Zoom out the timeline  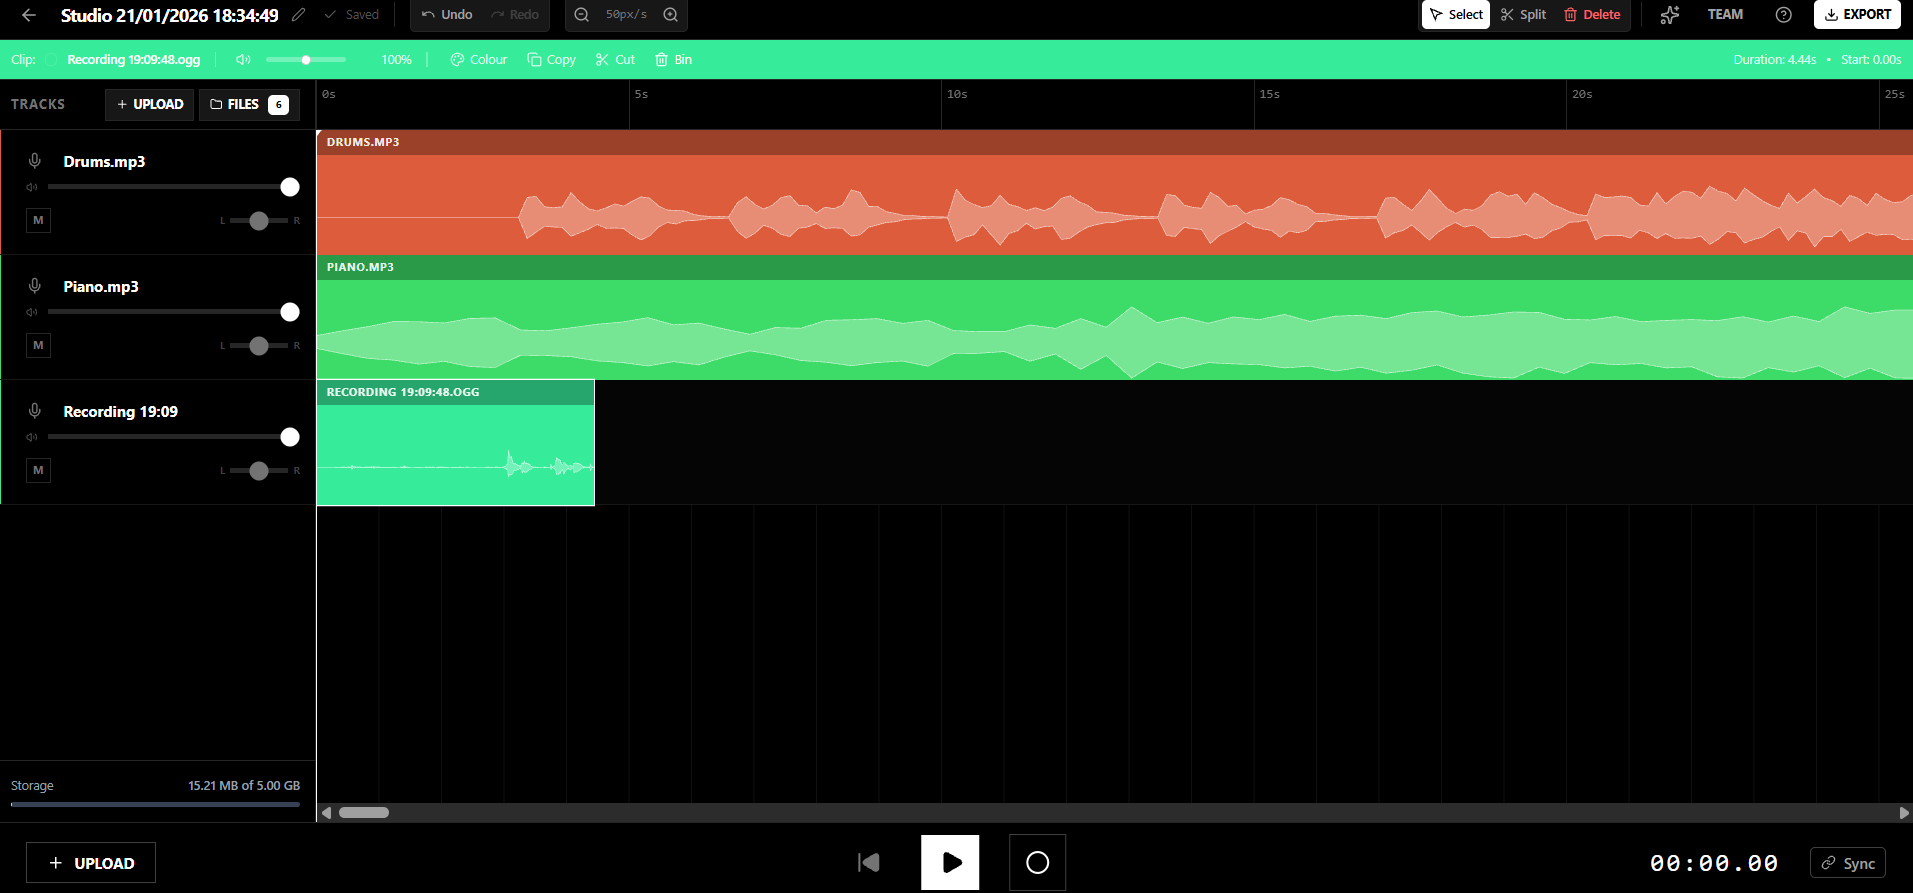pyautogui.click(x=582, y=15)
